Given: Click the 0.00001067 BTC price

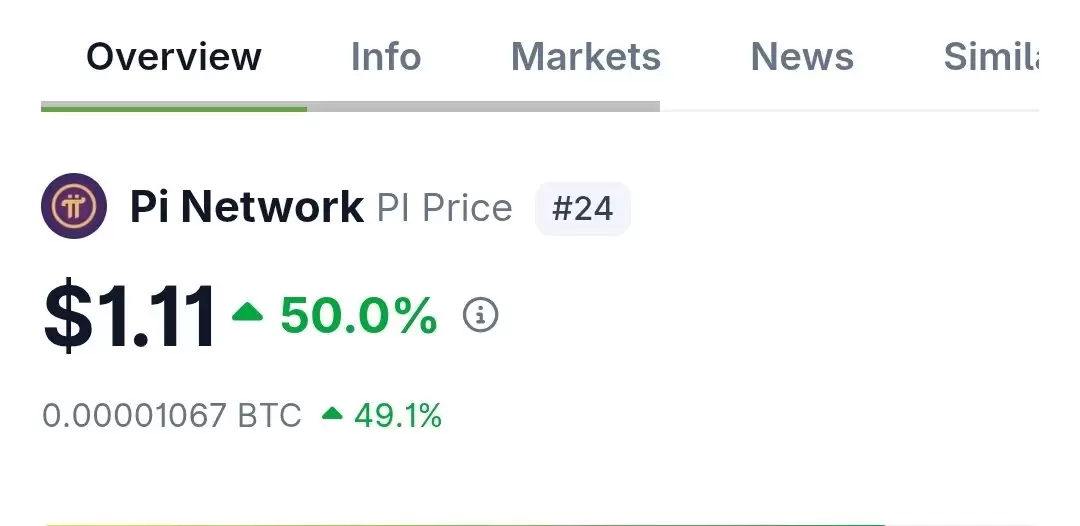Looking at the screenshot, I should (x=172, y=416).
